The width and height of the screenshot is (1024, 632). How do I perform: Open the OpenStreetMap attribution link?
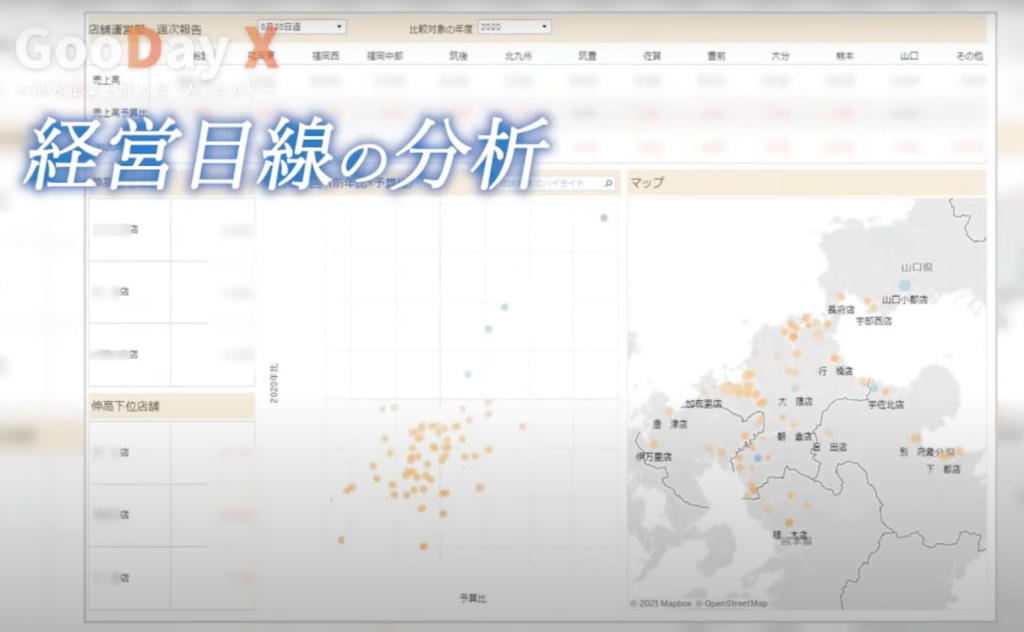click(730, 604)
